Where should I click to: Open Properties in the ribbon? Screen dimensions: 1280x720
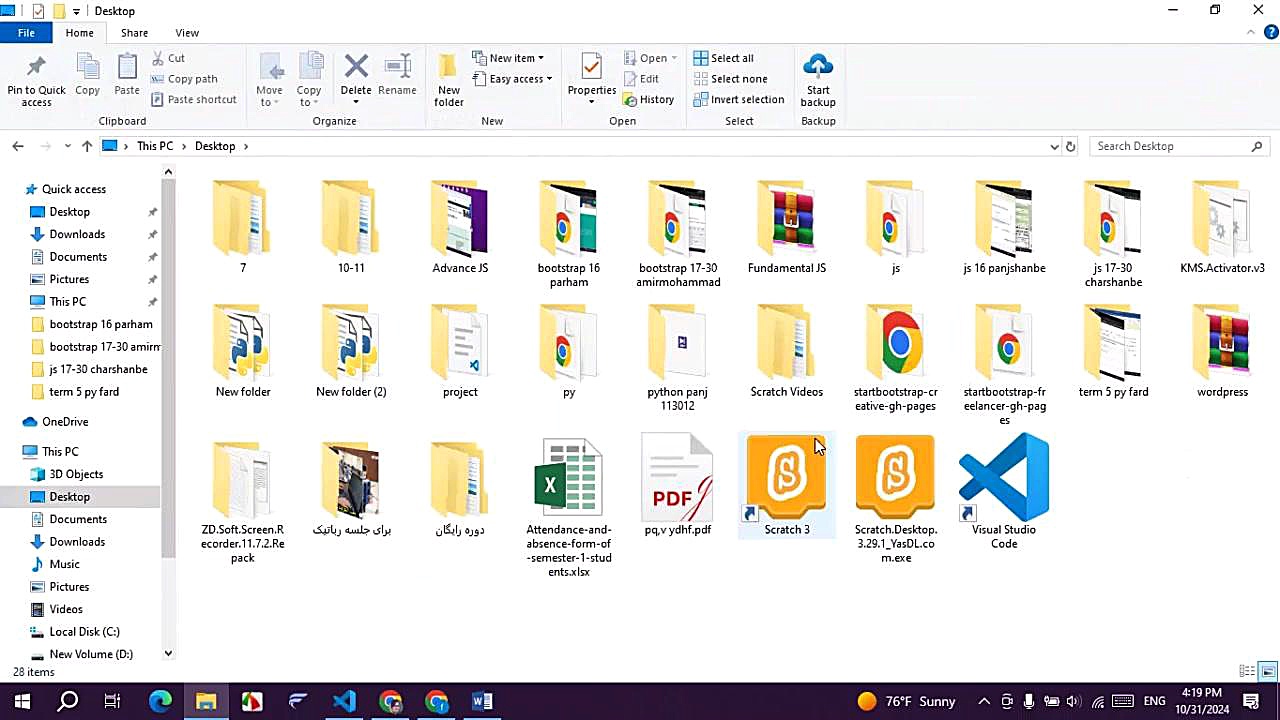point(591,78)
